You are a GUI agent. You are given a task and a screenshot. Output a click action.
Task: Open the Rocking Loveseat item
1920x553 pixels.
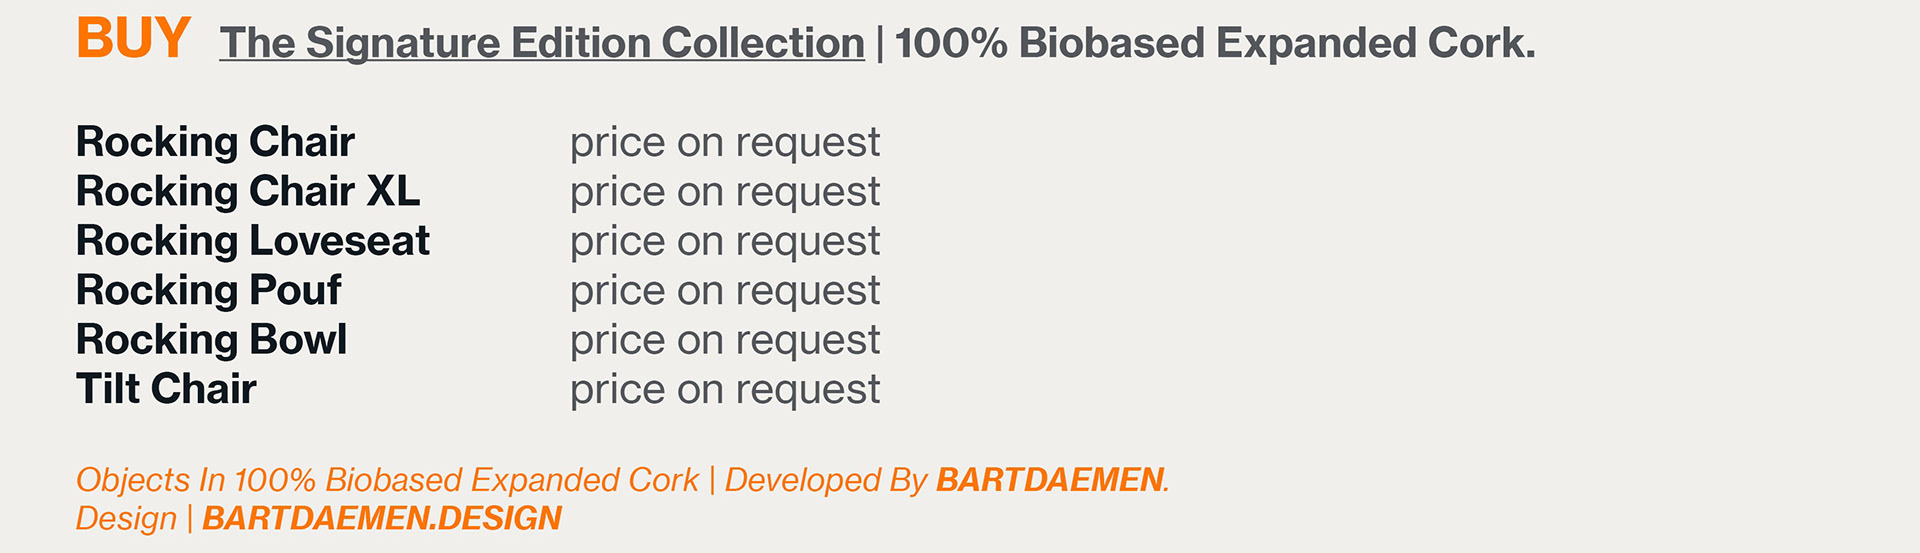click(253, 241)
